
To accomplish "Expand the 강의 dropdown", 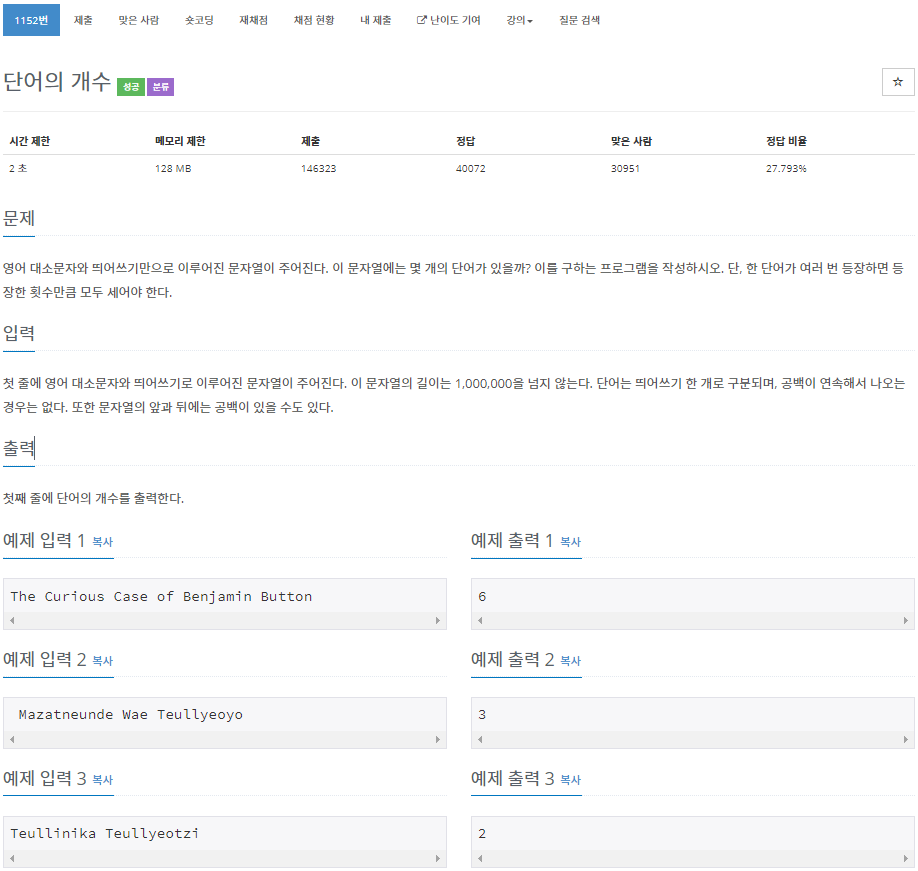I will coord(518,19).
